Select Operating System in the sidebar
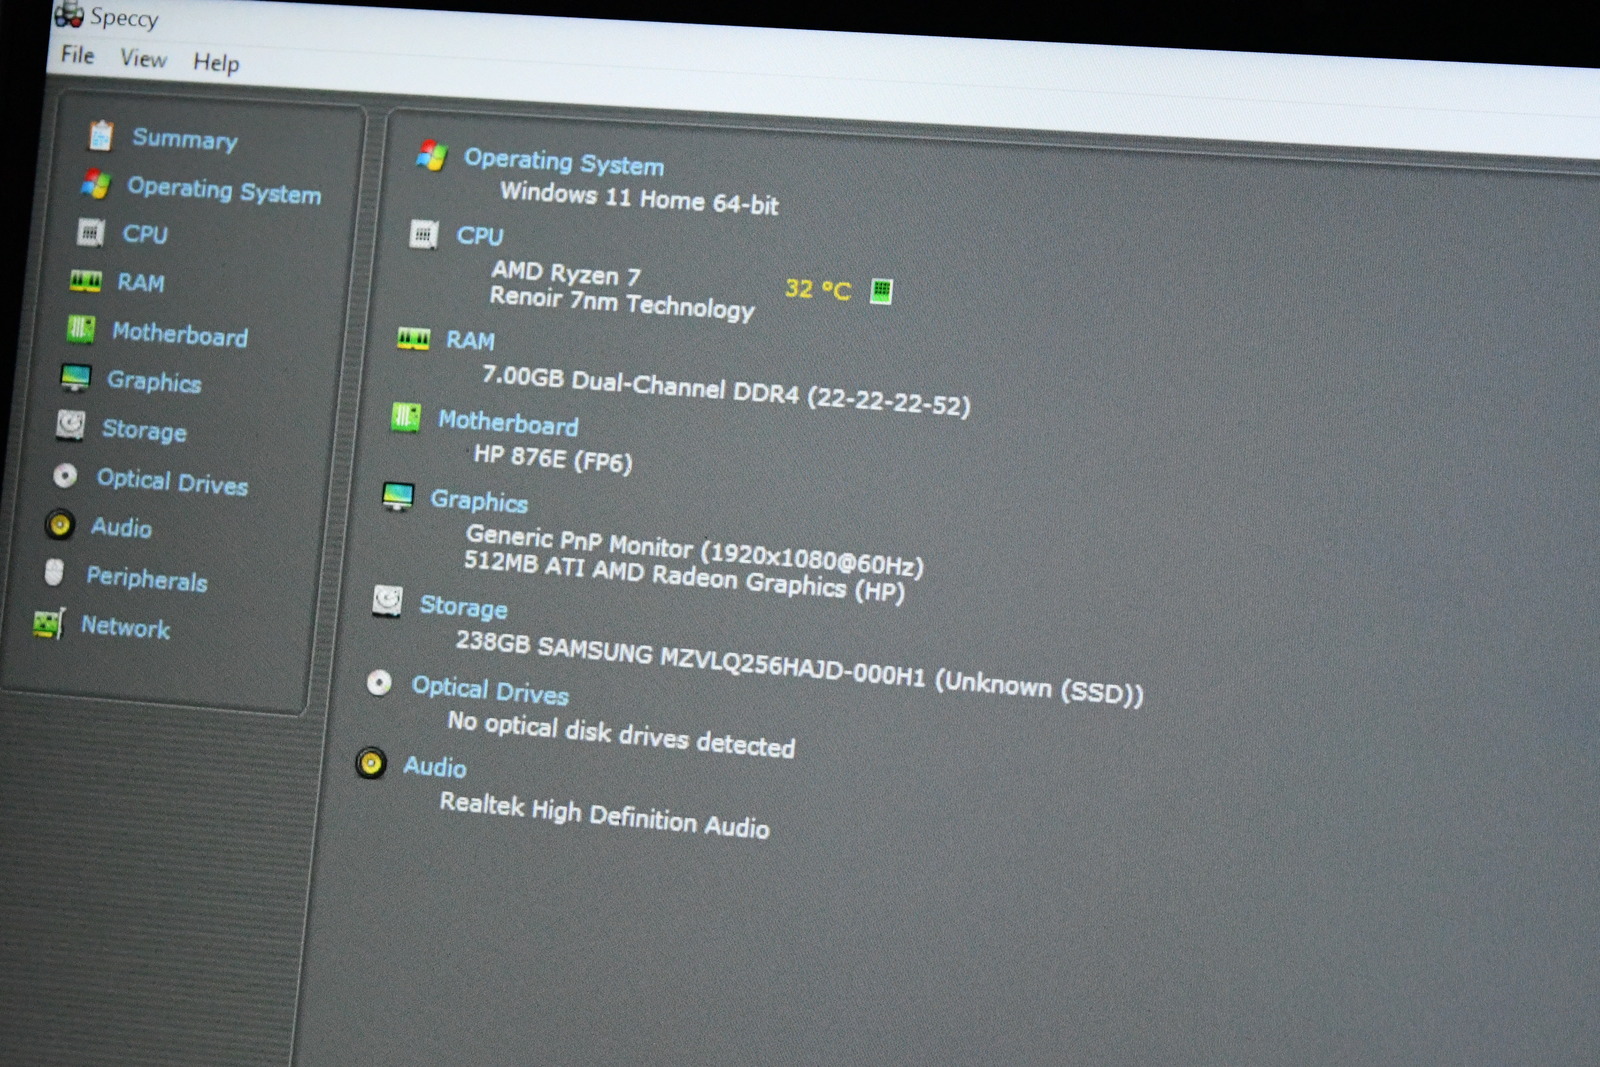1600x1067 pixels. [x=224, y=190]
